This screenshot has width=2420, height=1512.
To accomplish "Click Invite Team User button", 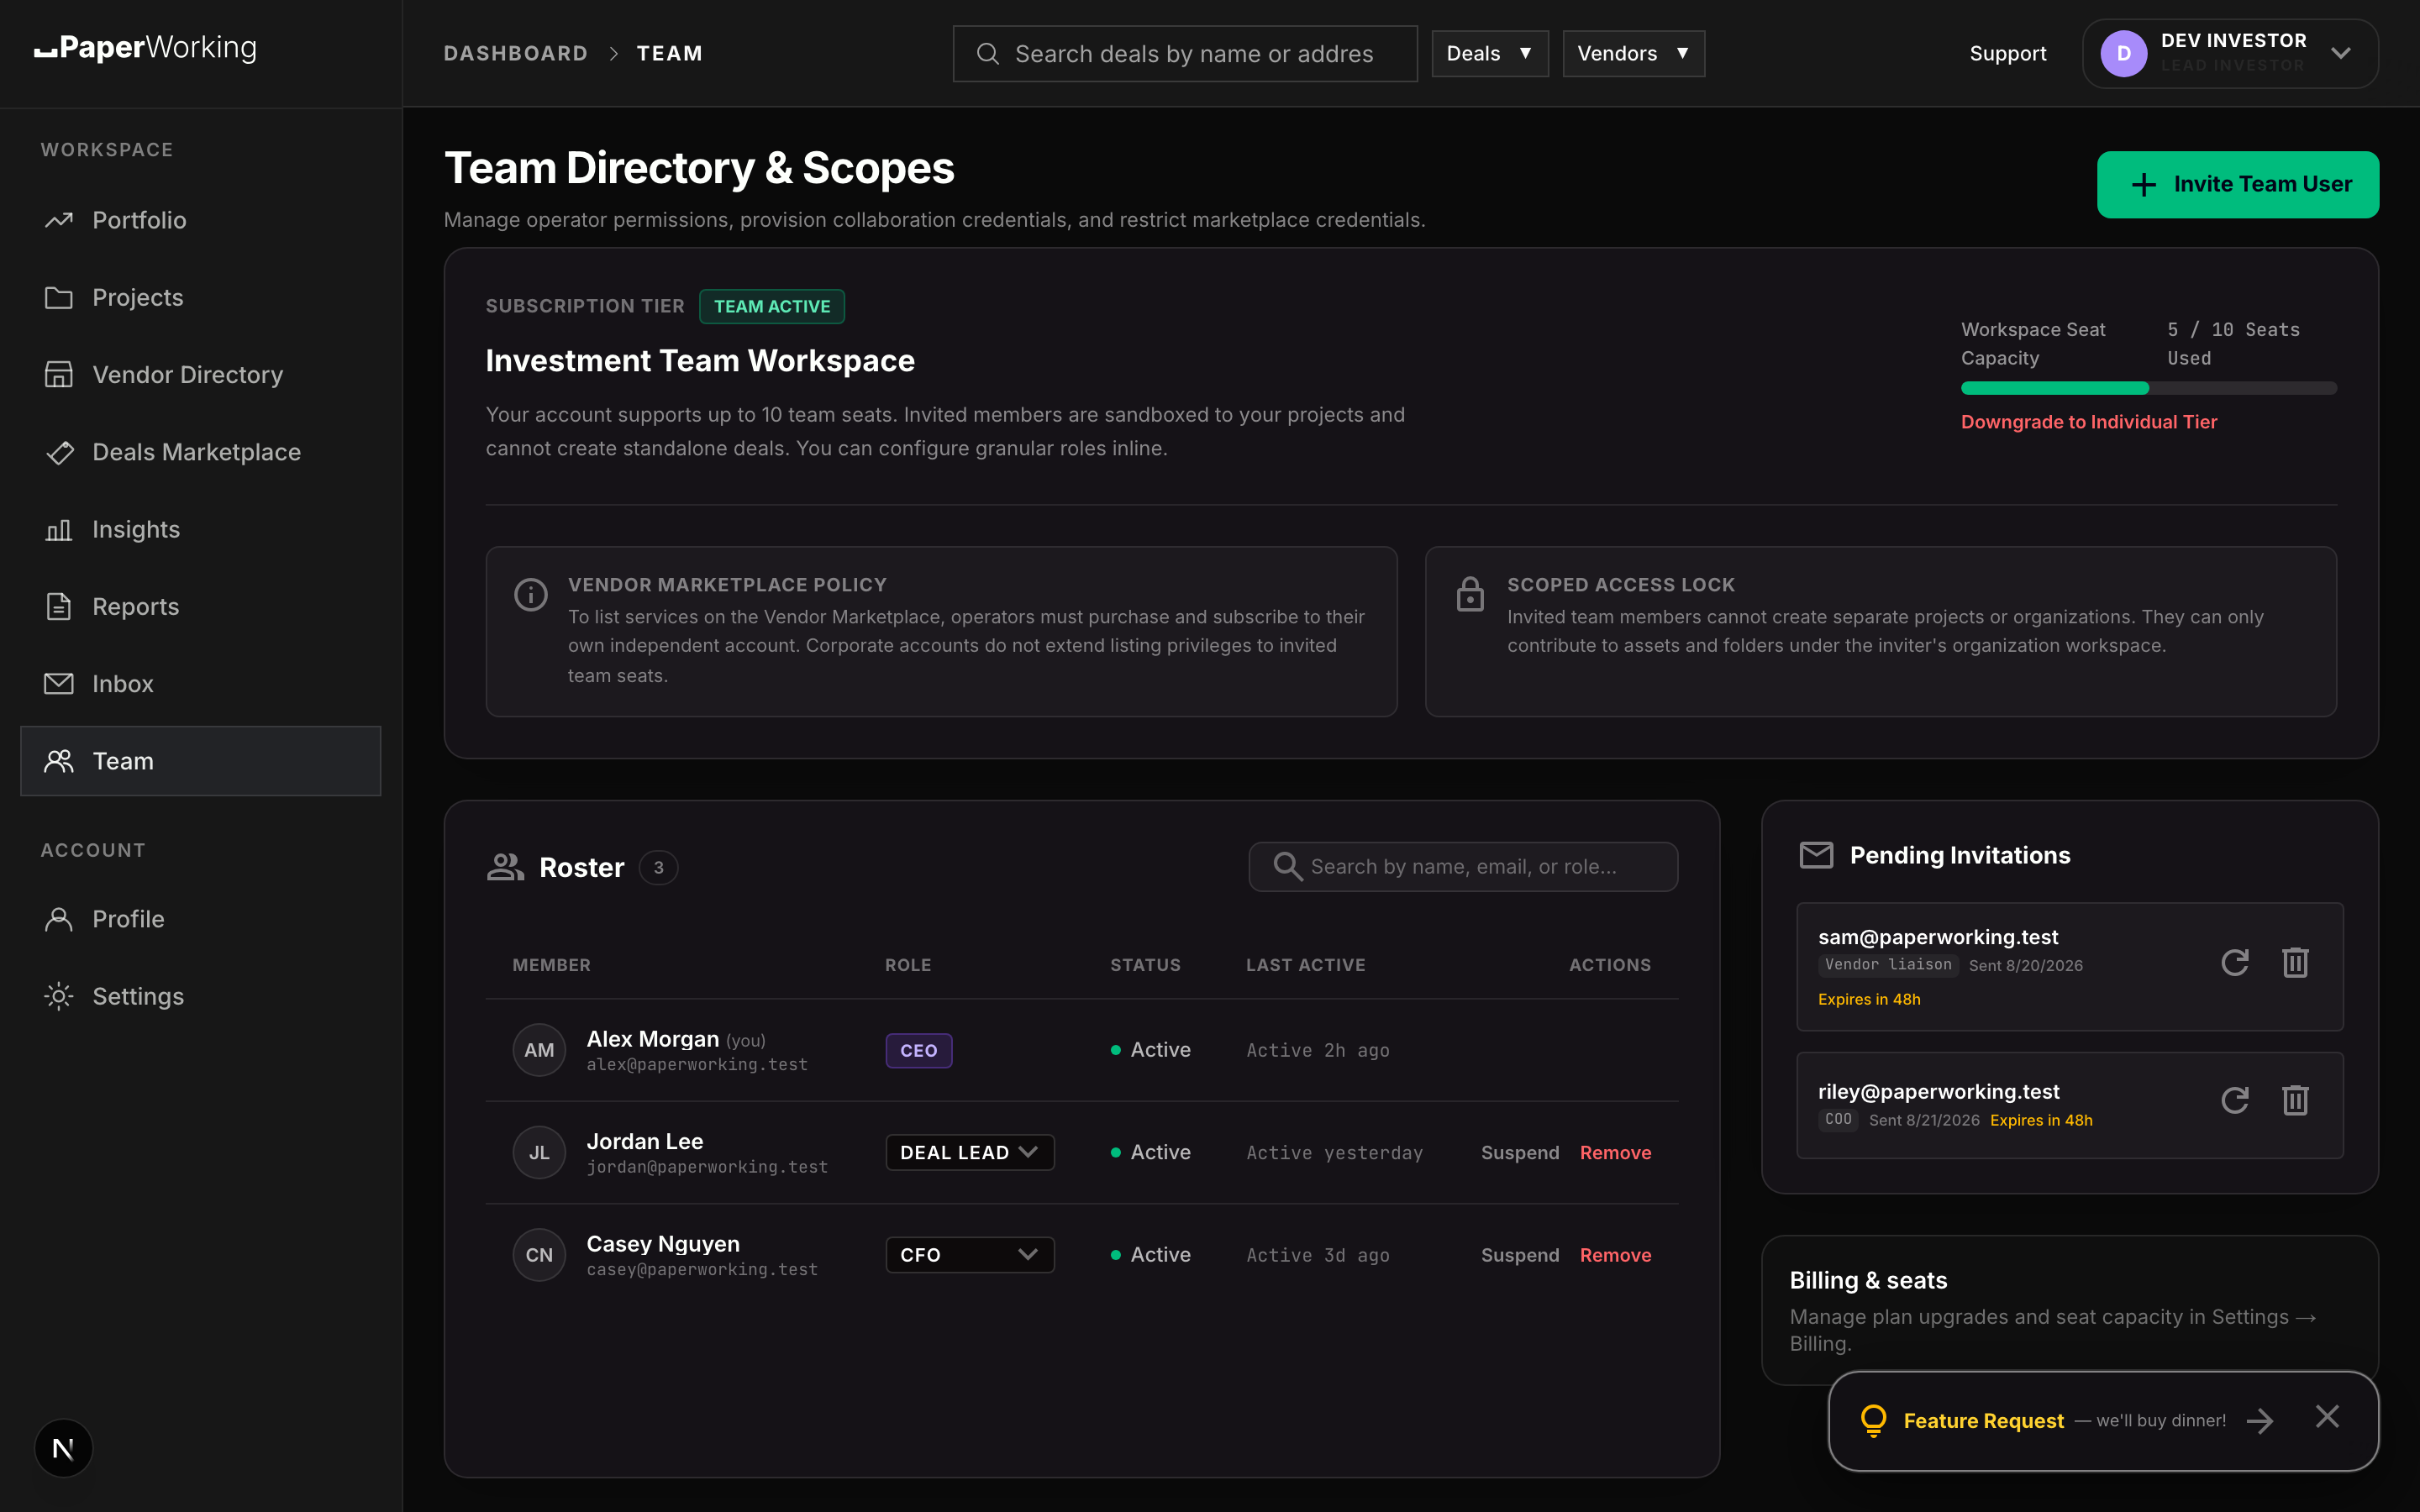I will [x=2237, y=184].
